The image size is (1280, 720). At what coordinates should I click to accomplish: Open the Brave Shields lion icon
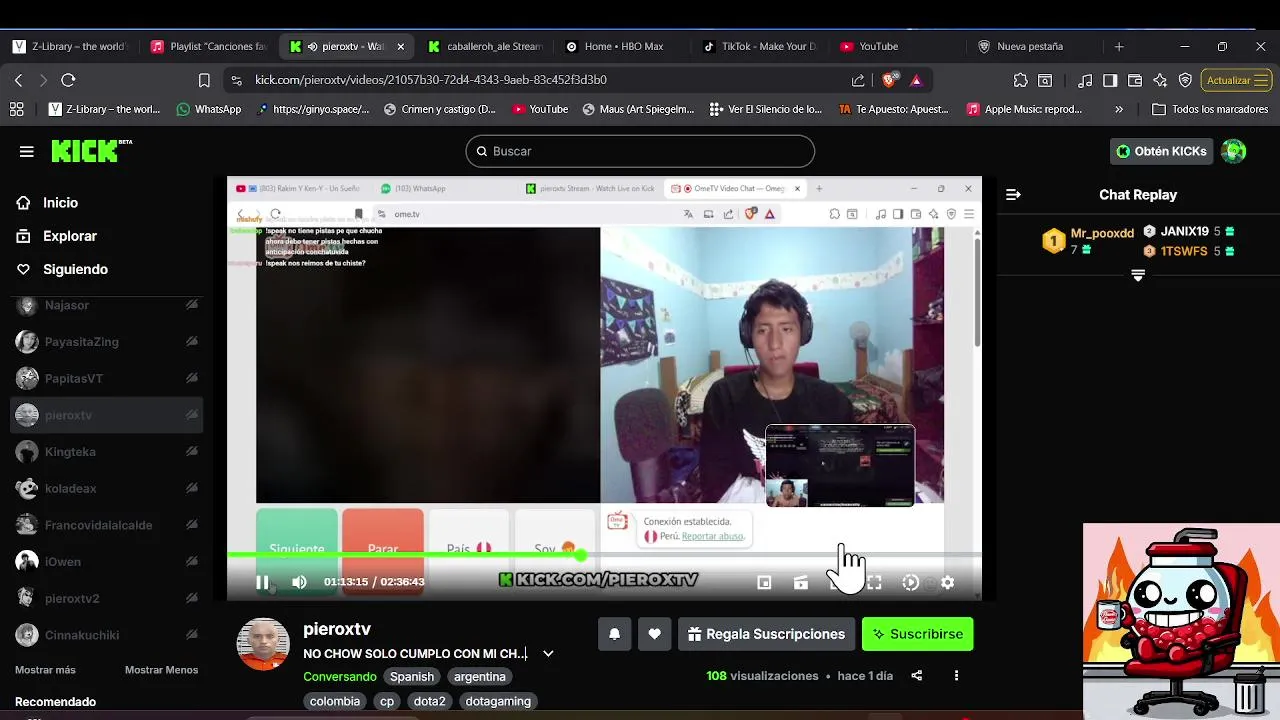pyautogui.click(x=890, y=80)
